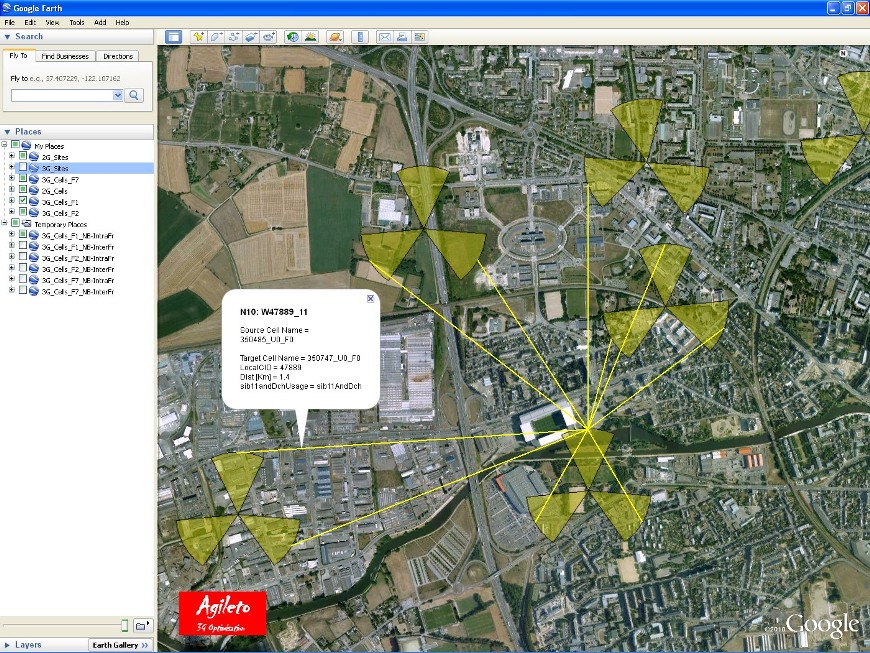
Task: Select the Add Polygon tool
Action: 216,37
